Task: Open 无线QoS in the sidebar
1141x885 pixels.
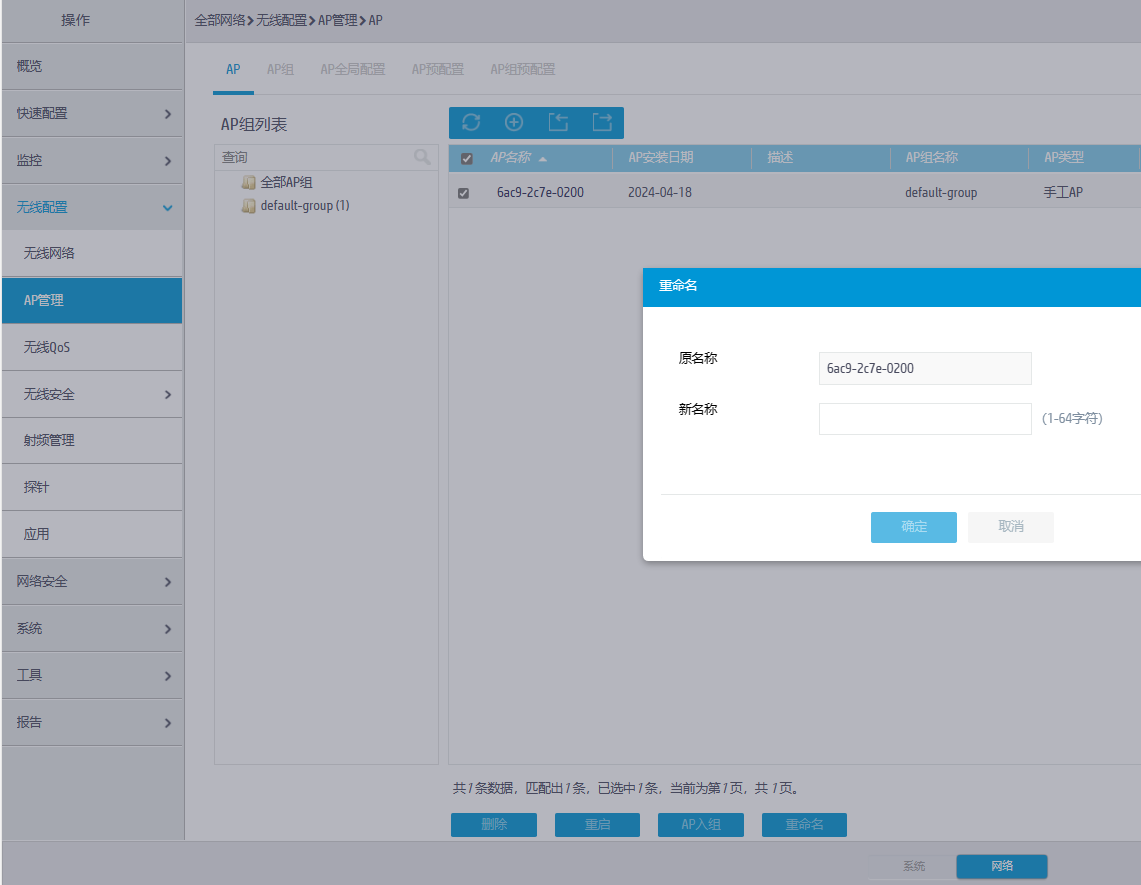Action: (x=48, y=348)
